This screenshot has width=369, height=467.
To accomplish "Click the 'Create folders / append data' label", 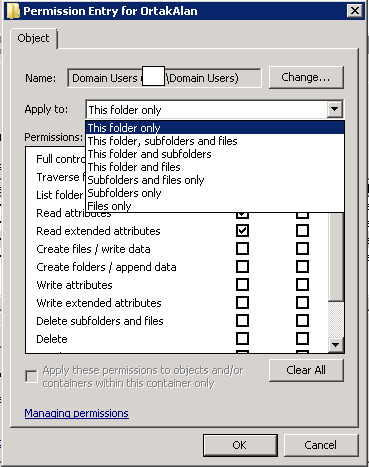I will point(106,267).
